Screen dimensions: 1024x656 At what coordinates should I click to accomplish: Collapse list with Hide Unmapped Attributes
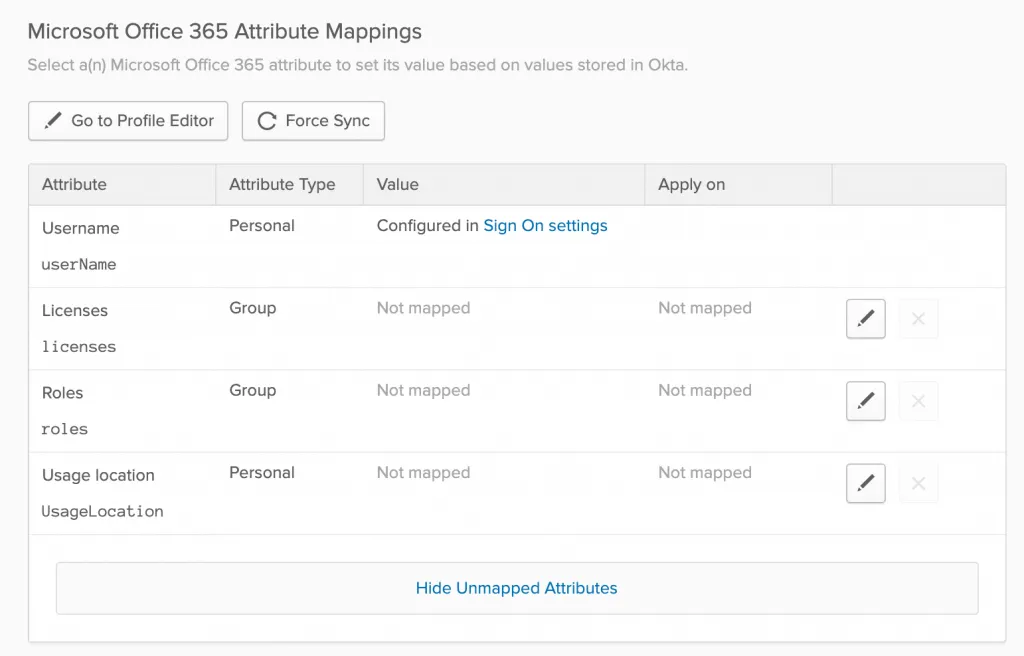[x=516, y=588]
